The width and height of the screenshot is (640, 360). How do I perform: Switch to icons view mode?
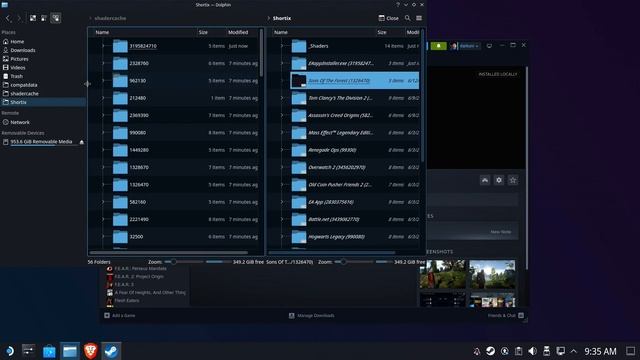(x=33, y=18)
